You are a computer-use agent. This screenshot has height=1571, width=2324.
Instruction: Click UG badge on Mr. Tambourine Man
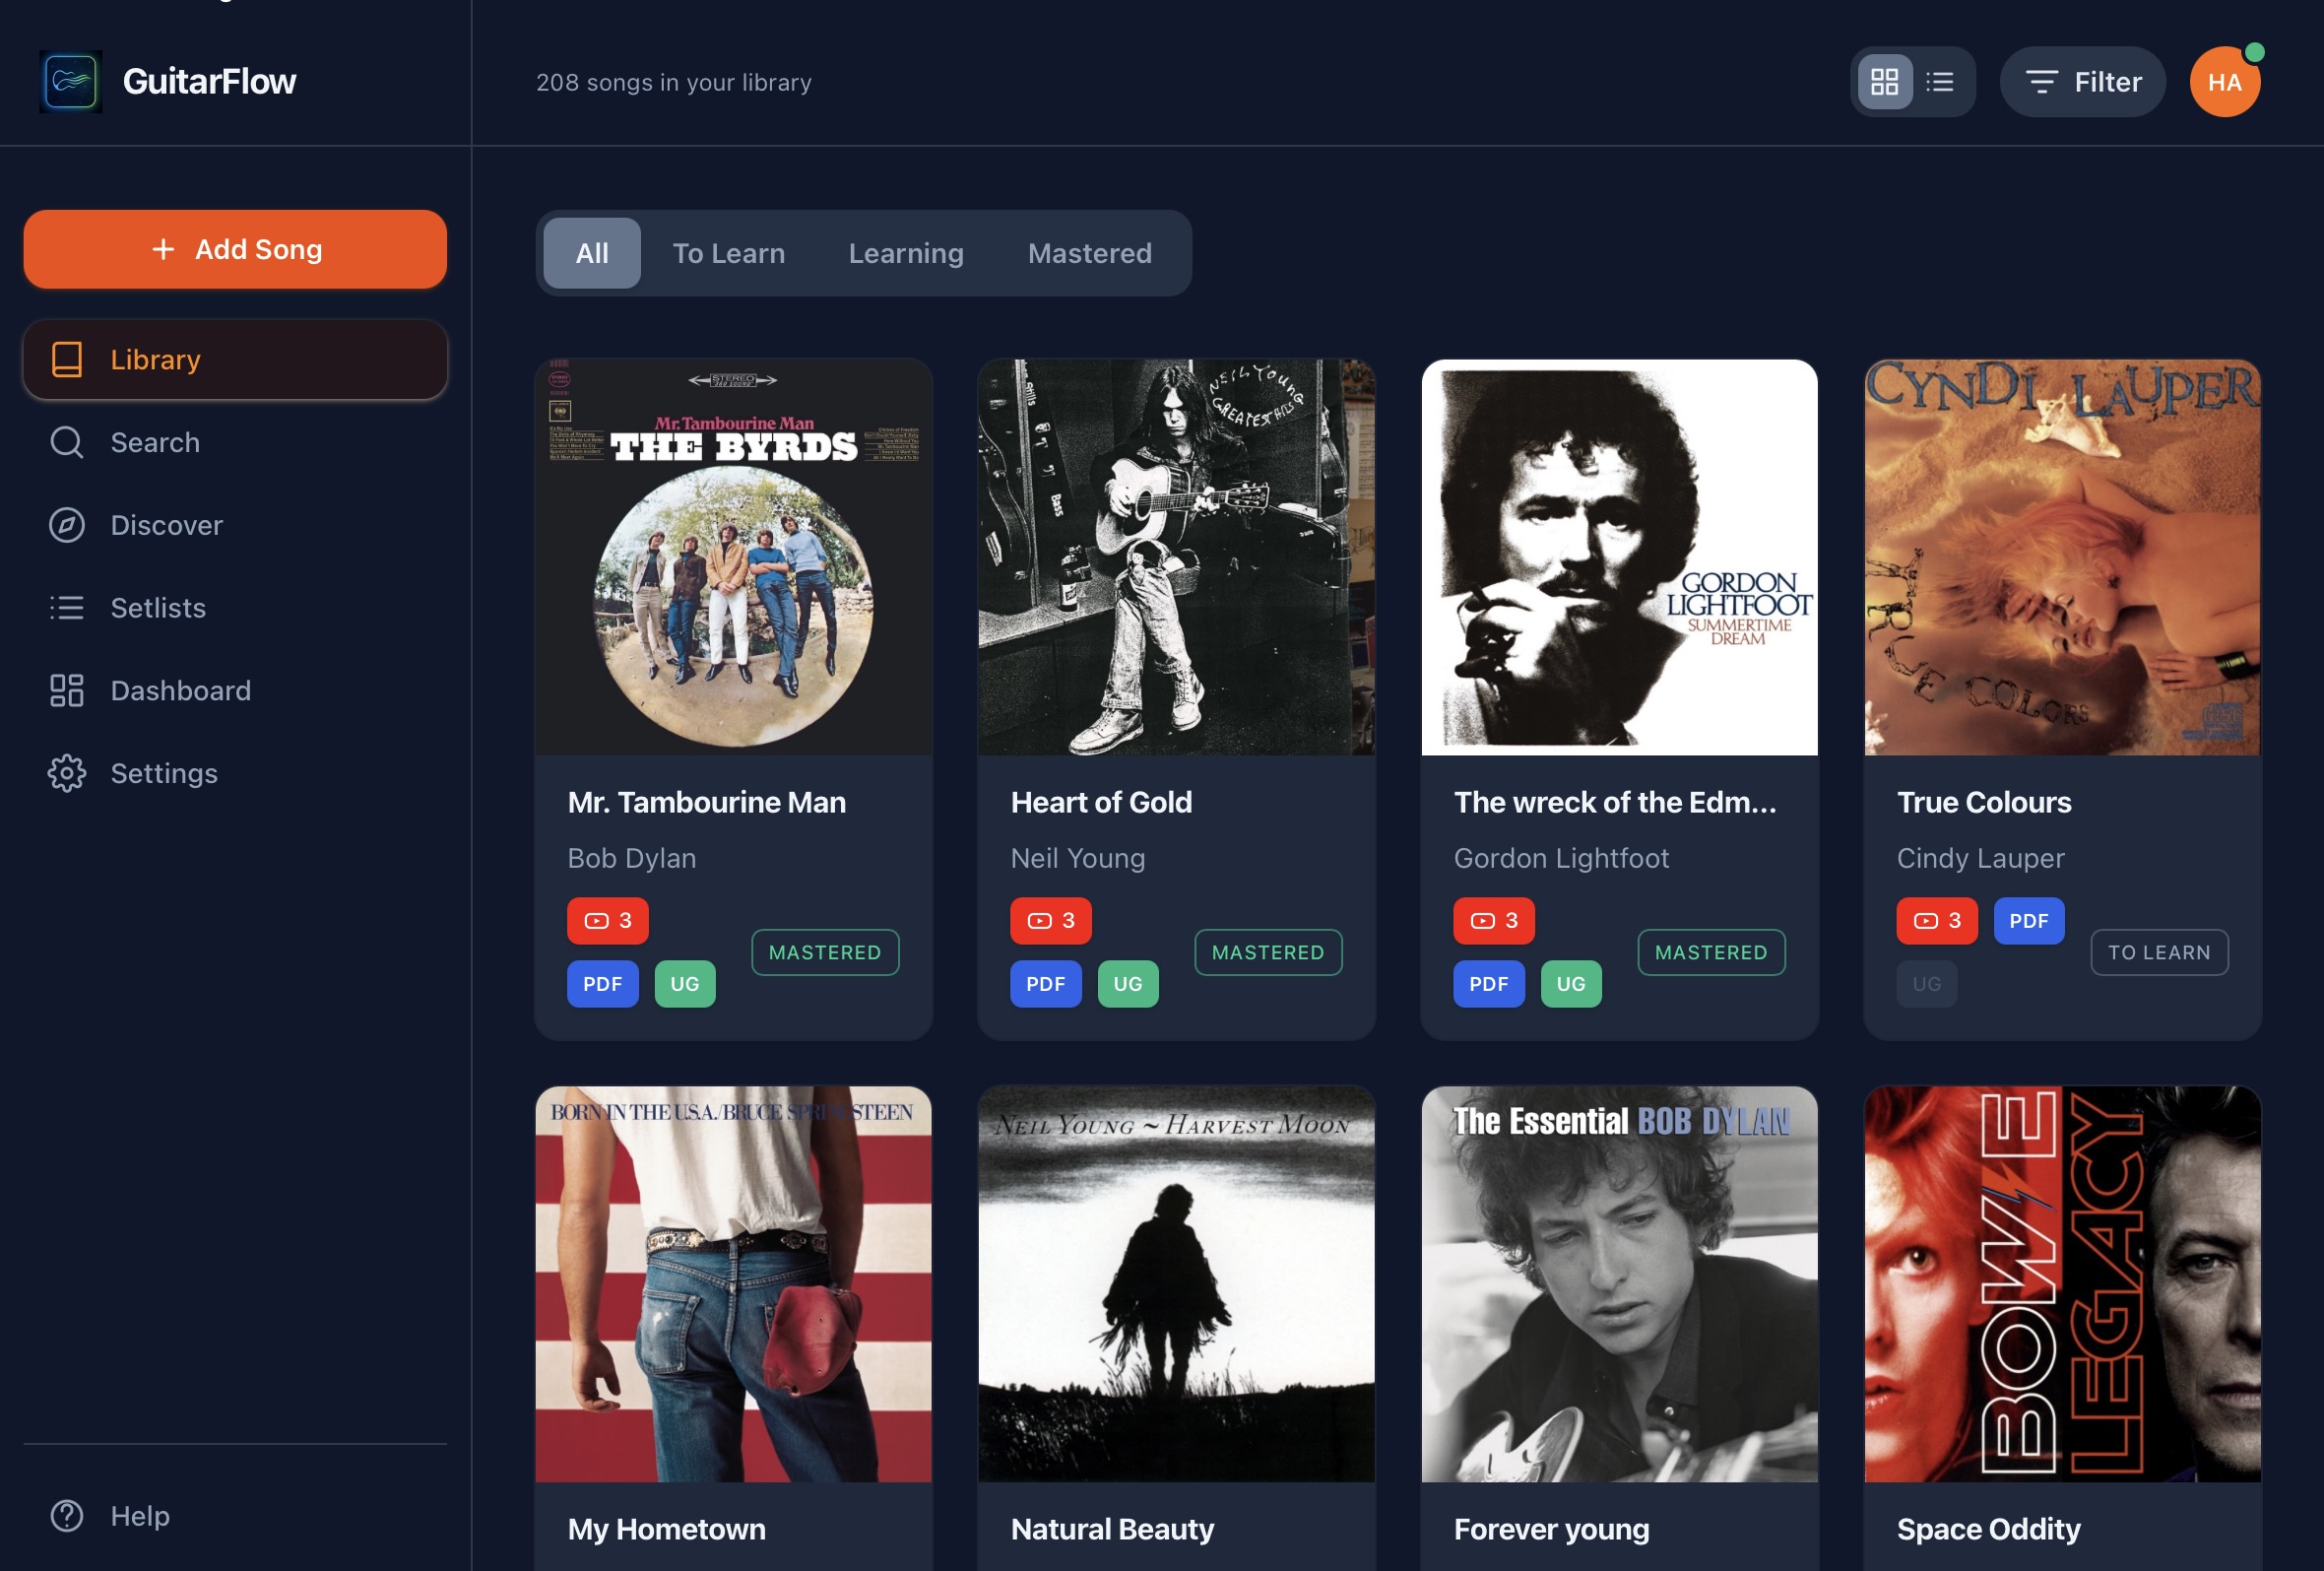coord(685,984)
